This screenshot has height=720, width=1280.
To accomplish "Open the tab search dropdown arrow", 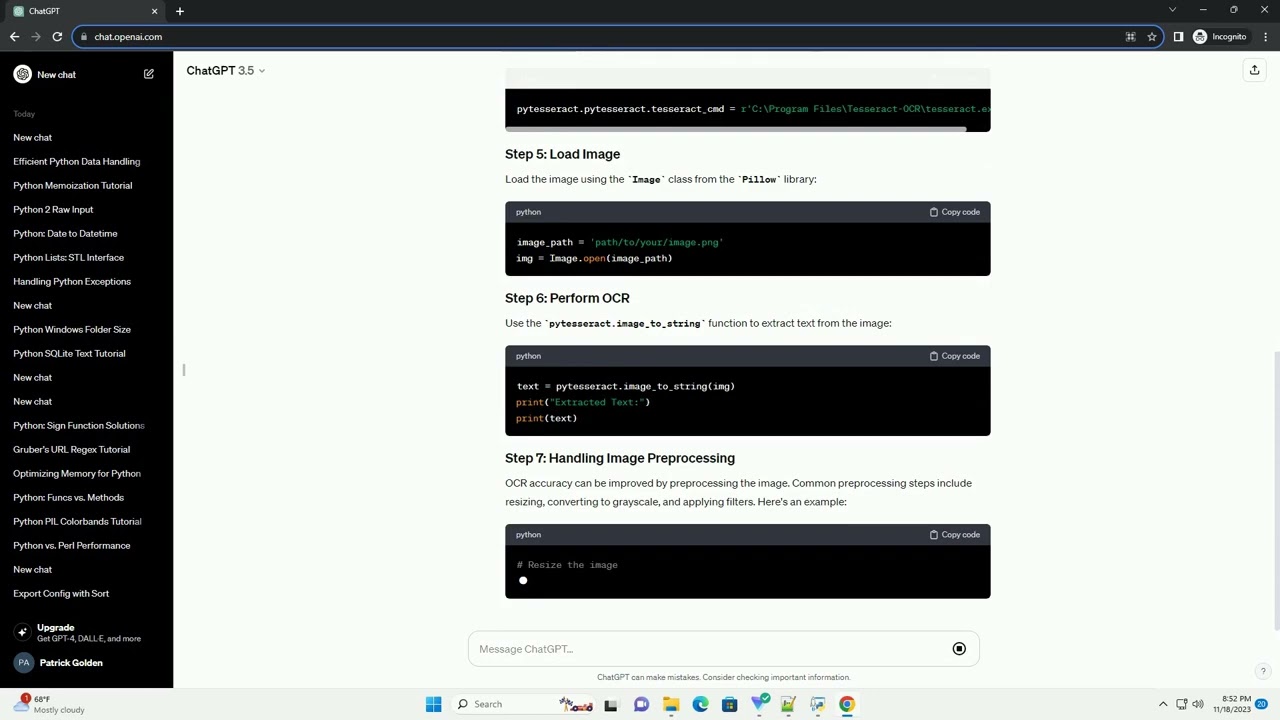I will coord(1172,10).
